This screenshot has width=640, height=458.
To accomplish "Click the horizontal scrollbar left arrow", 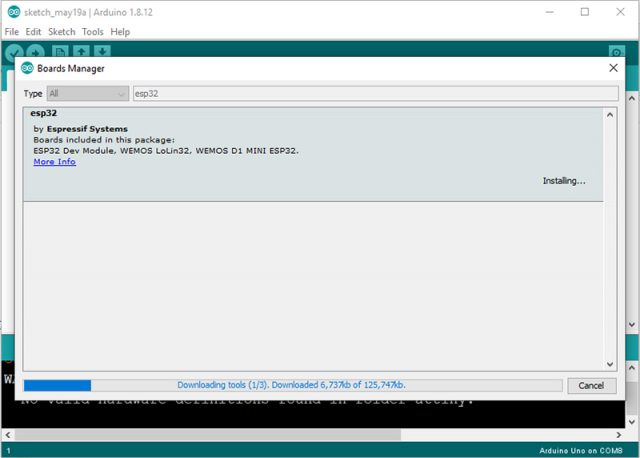I will click(8, 435).
